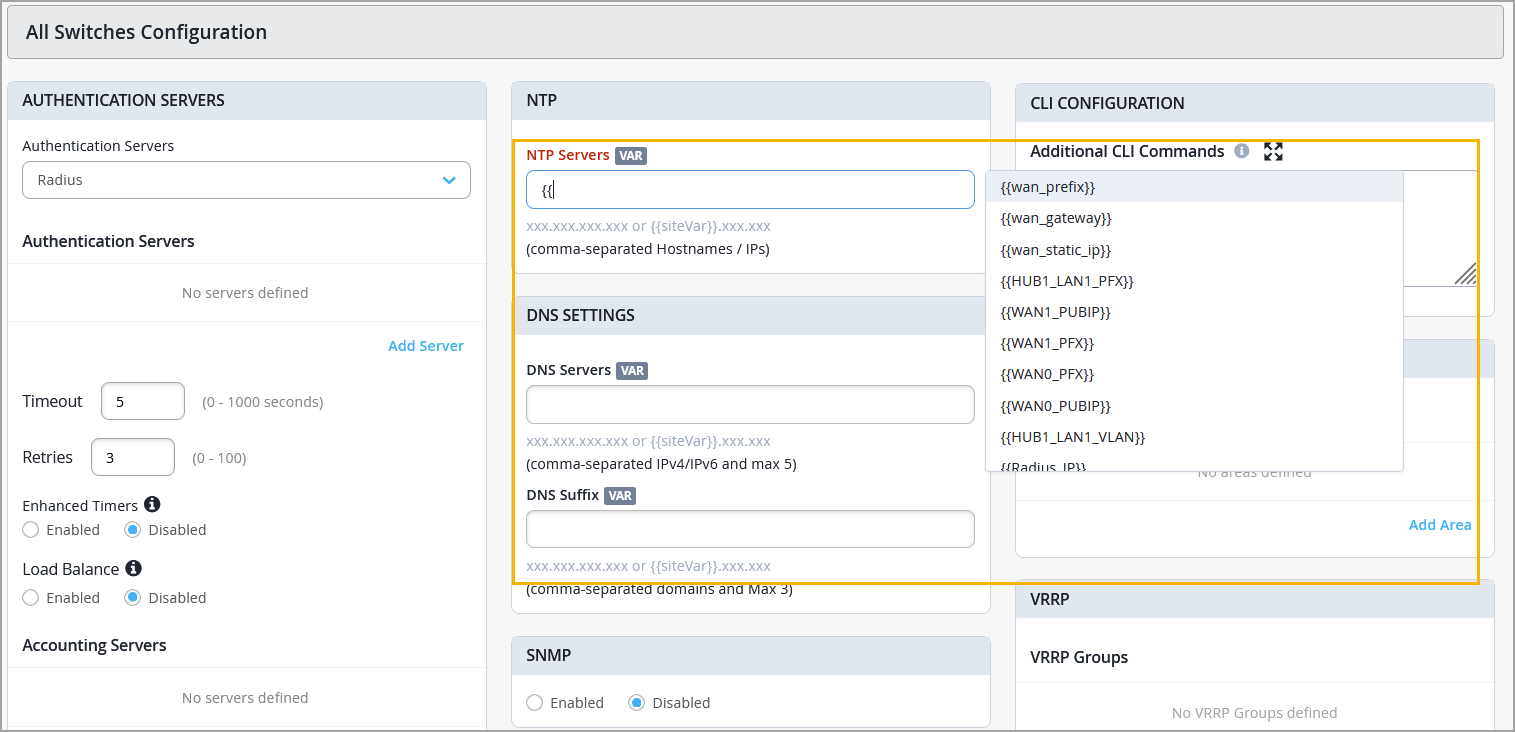Screen dimensions: 1515x732
Task: Click the DNS Servers input field
Action: pyautogui.click(x=750, y=404)
